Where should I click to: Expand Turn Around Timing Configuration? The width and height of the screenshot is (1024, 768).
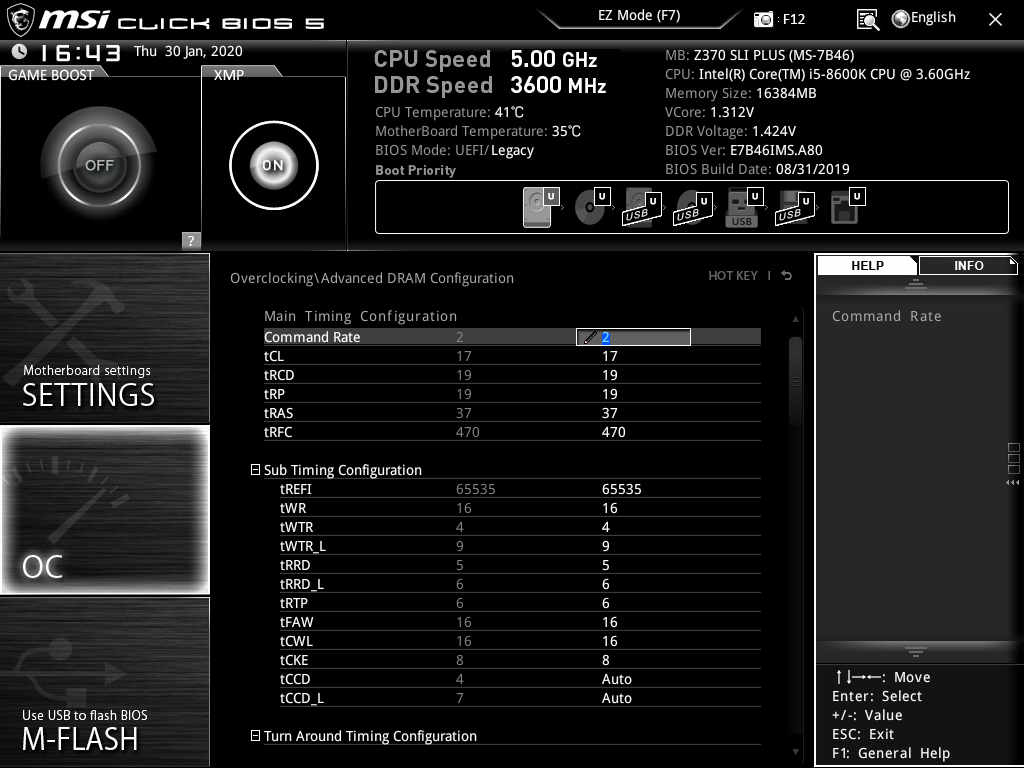pos(256,736)
